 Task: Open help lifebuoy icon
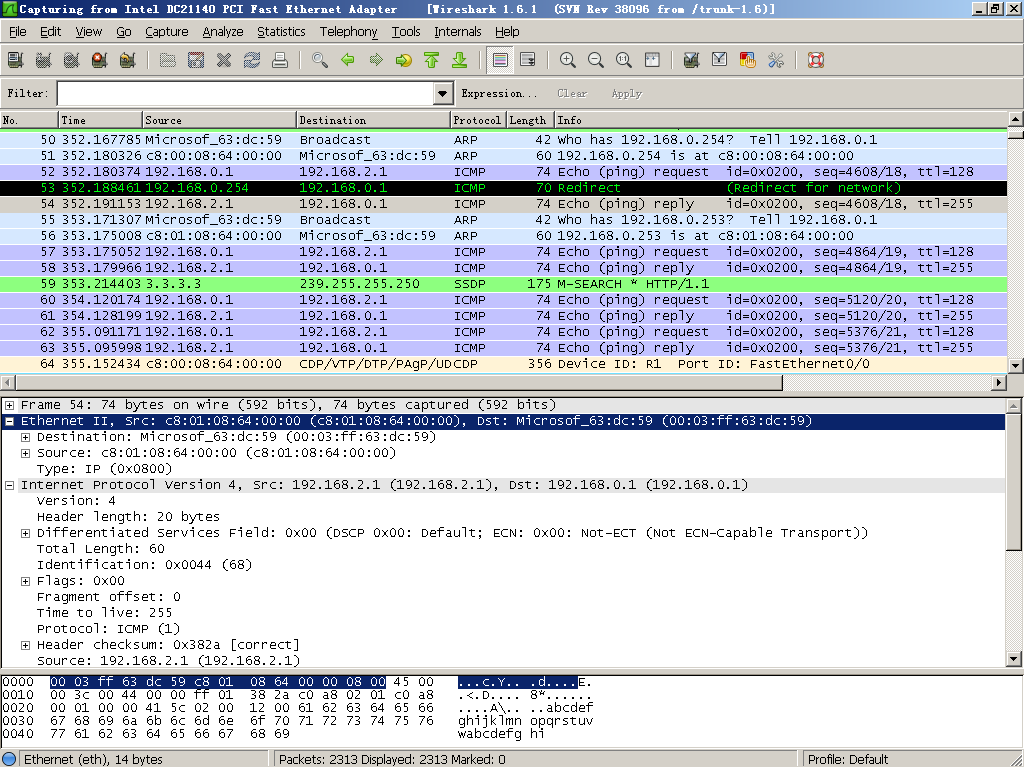tap(816, 60)
